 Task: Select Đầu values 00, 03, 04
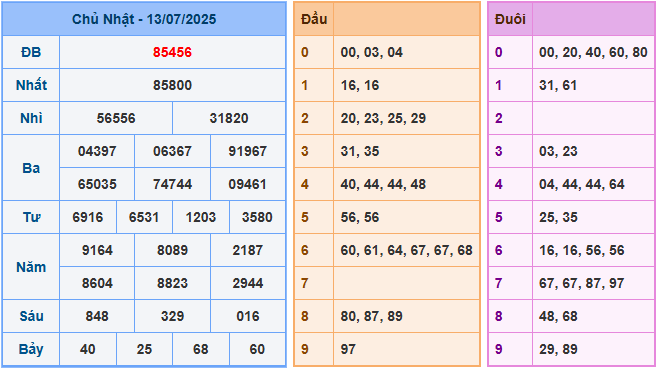[x=372, y=52]
